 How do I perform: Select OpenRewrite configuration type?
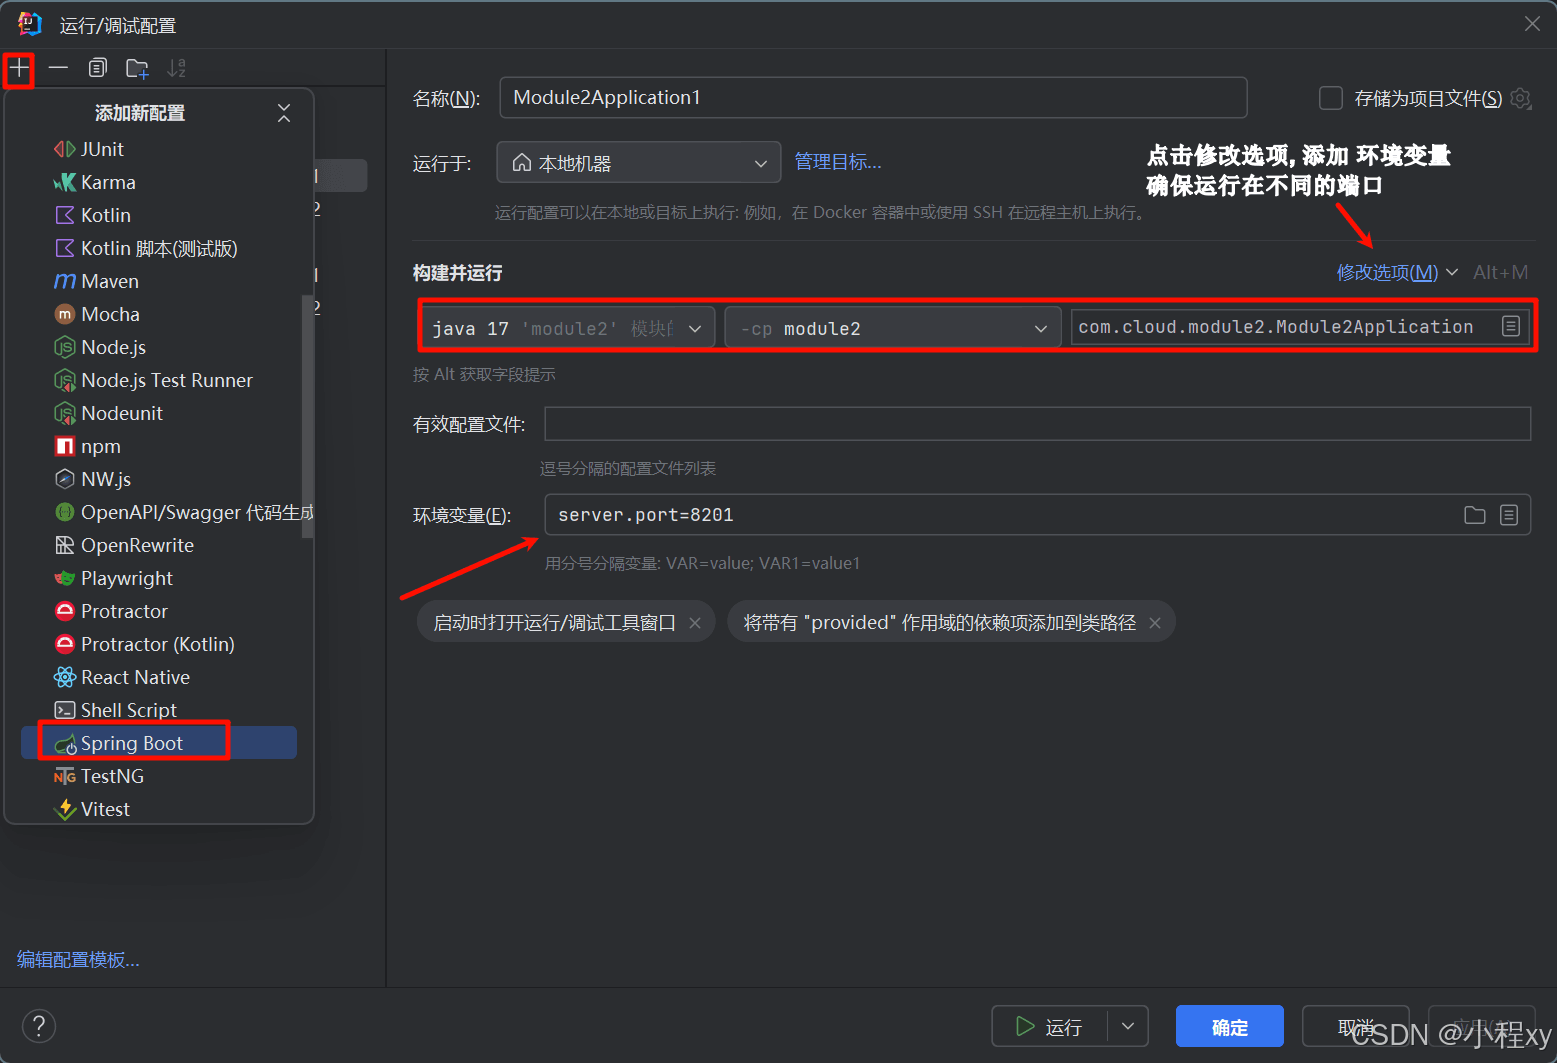pyautogui.click(x=160, y=545)
